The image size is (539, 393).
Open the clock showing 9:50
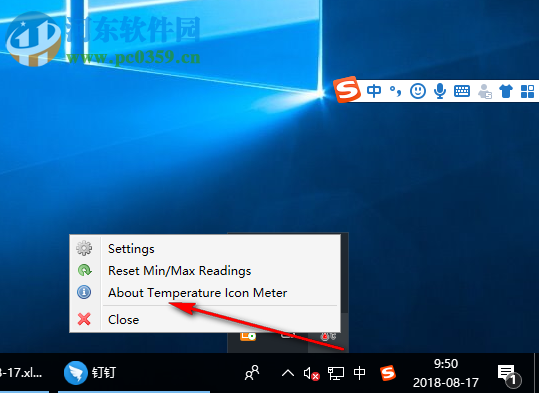pyautogui.click(x=446, y=373)
